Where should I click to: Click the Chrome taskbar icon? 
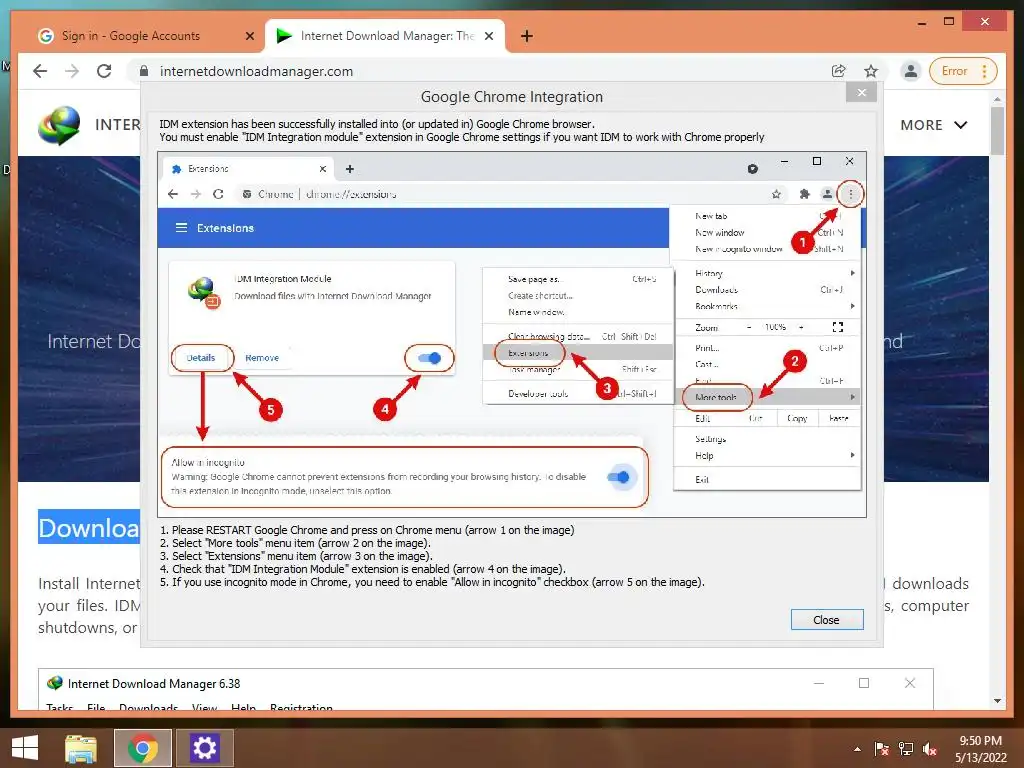143,748
